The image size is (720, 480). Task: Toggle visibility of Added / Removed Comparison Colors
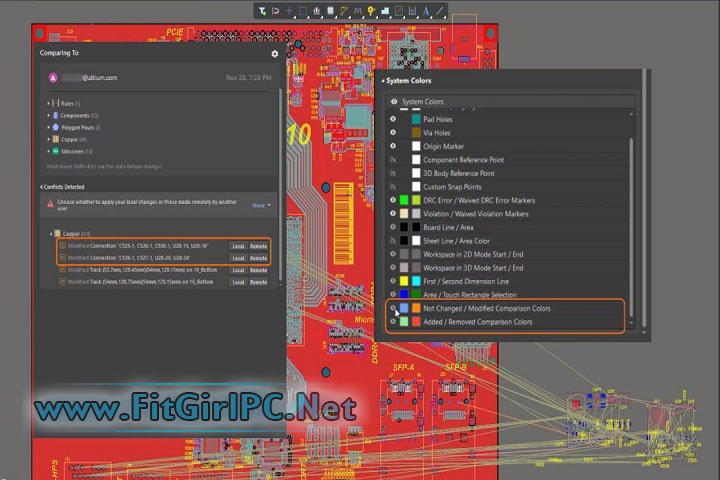pyautogui.click(x=393, y=322)
